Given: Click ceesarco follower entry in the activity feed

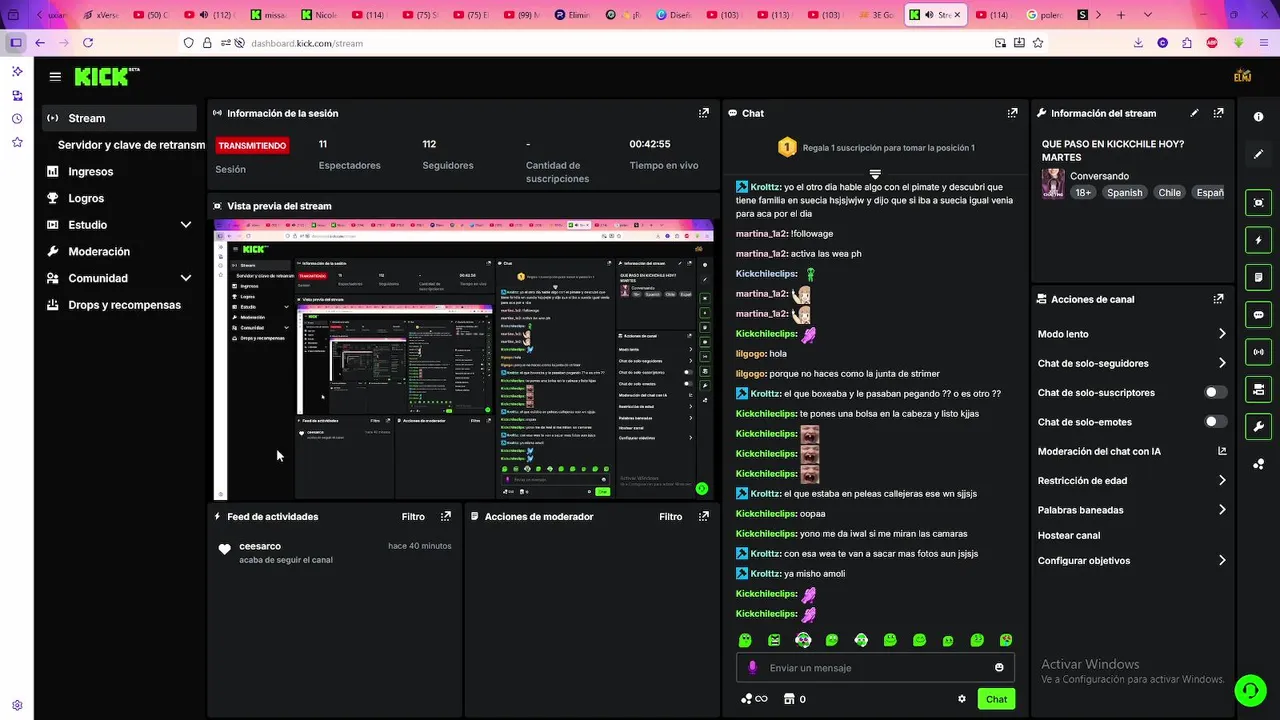Looking at the screenshot, I should coord(335,553).
